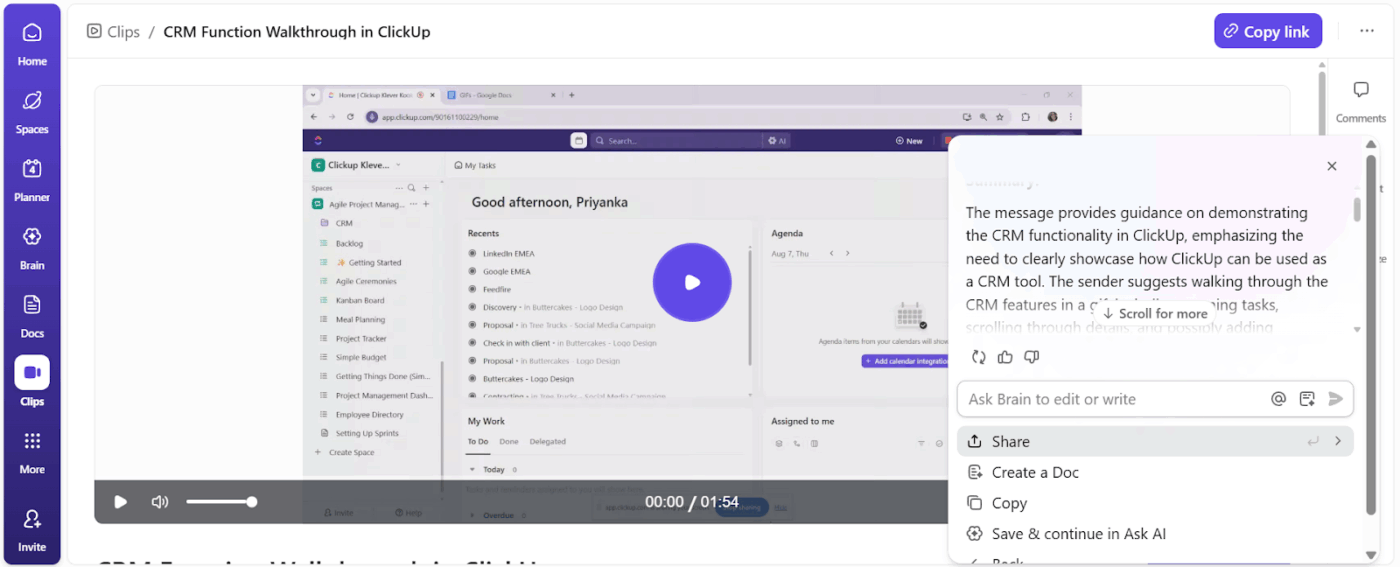Click the small play button in video controls
This screenshot has width=1400, height=567.
pos(120,502)
